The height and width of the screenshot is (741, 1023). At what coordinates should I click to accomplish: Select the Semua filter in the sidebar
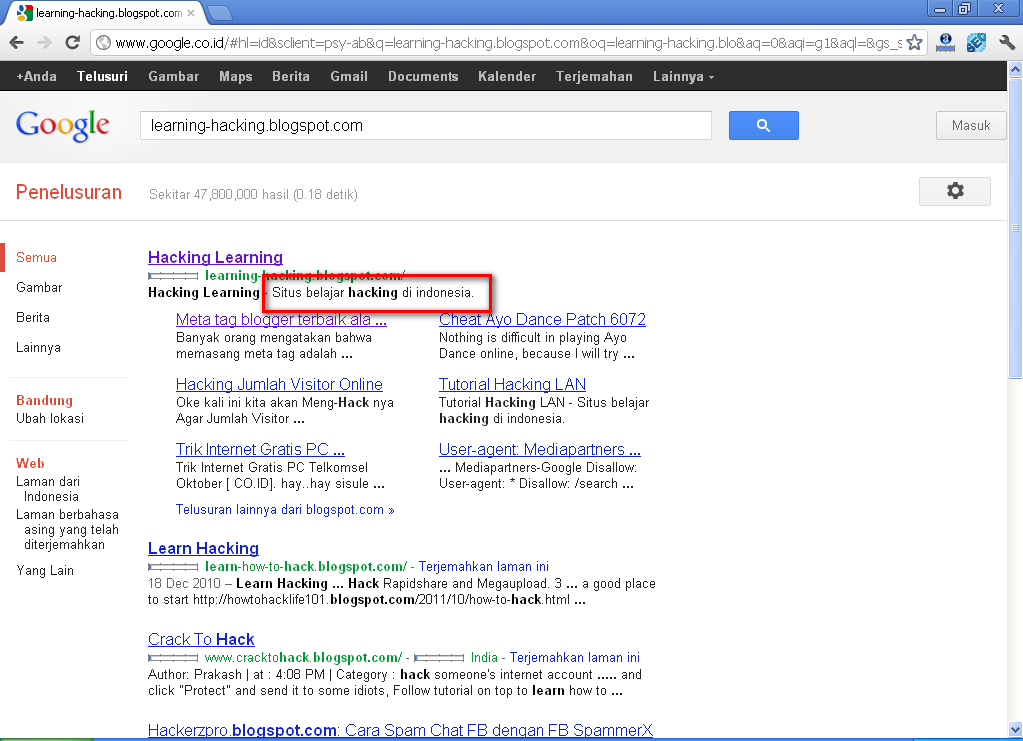coord(37,257)
